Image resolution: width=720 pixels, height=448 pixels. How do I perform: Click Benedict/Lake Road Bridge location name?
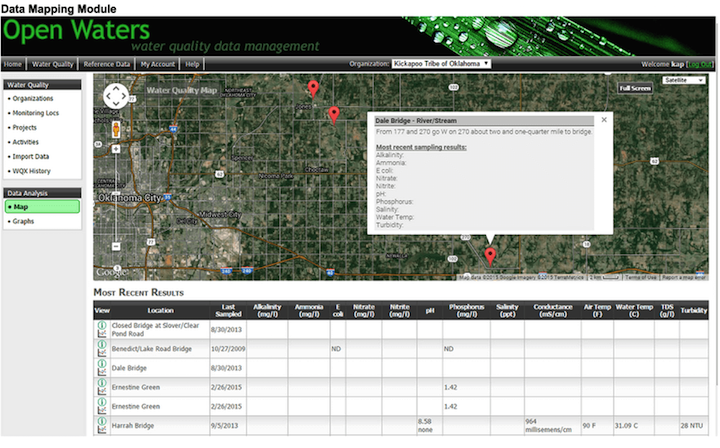coord(152,349)
